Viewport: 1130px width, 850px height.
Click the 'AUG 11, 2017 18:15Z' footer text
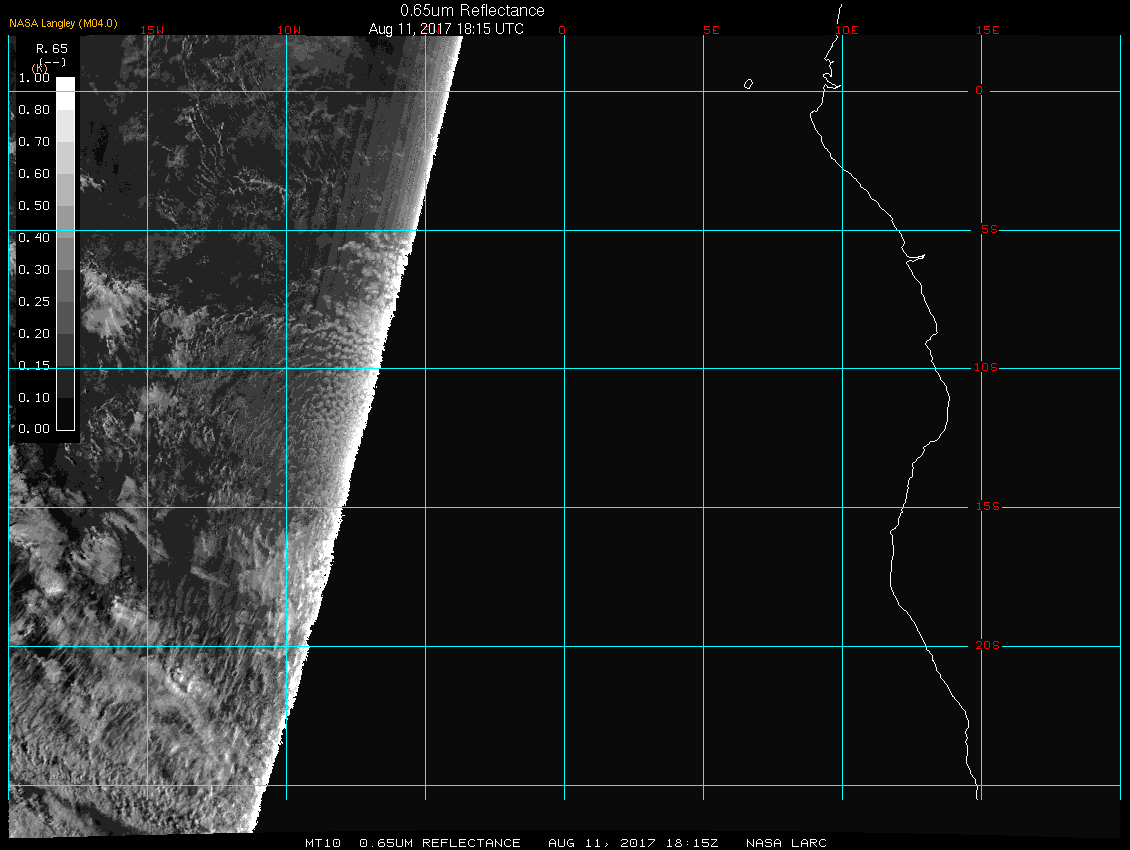tap(633, 843)
